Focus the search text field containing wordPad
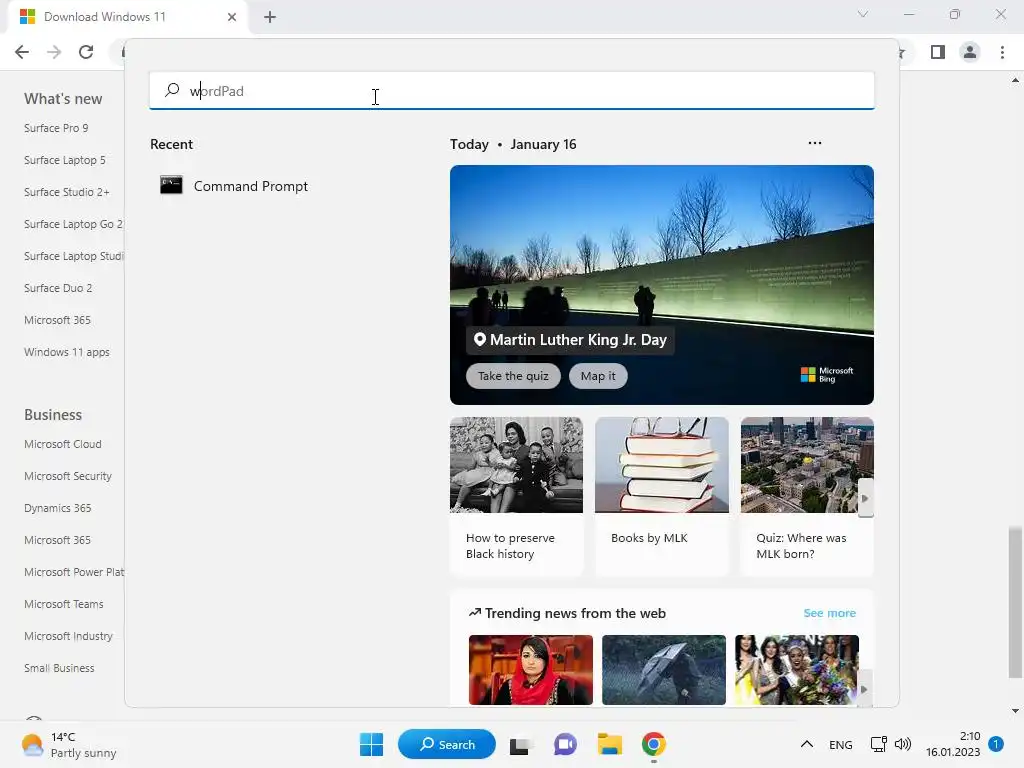The height and width of the screenshot is (768, 1024). click(x=512, y=91)
